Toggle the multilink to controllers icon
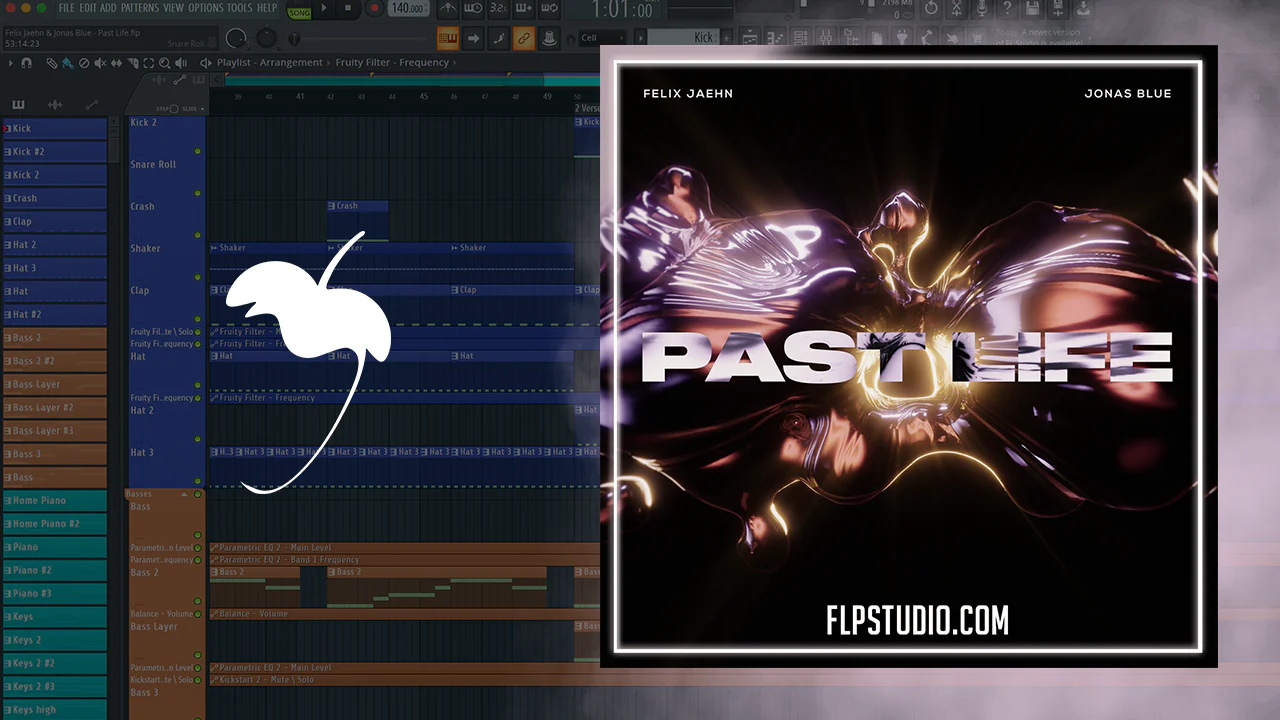Image resolution: width=1280 pixels, height=720 pixels. 523,39
